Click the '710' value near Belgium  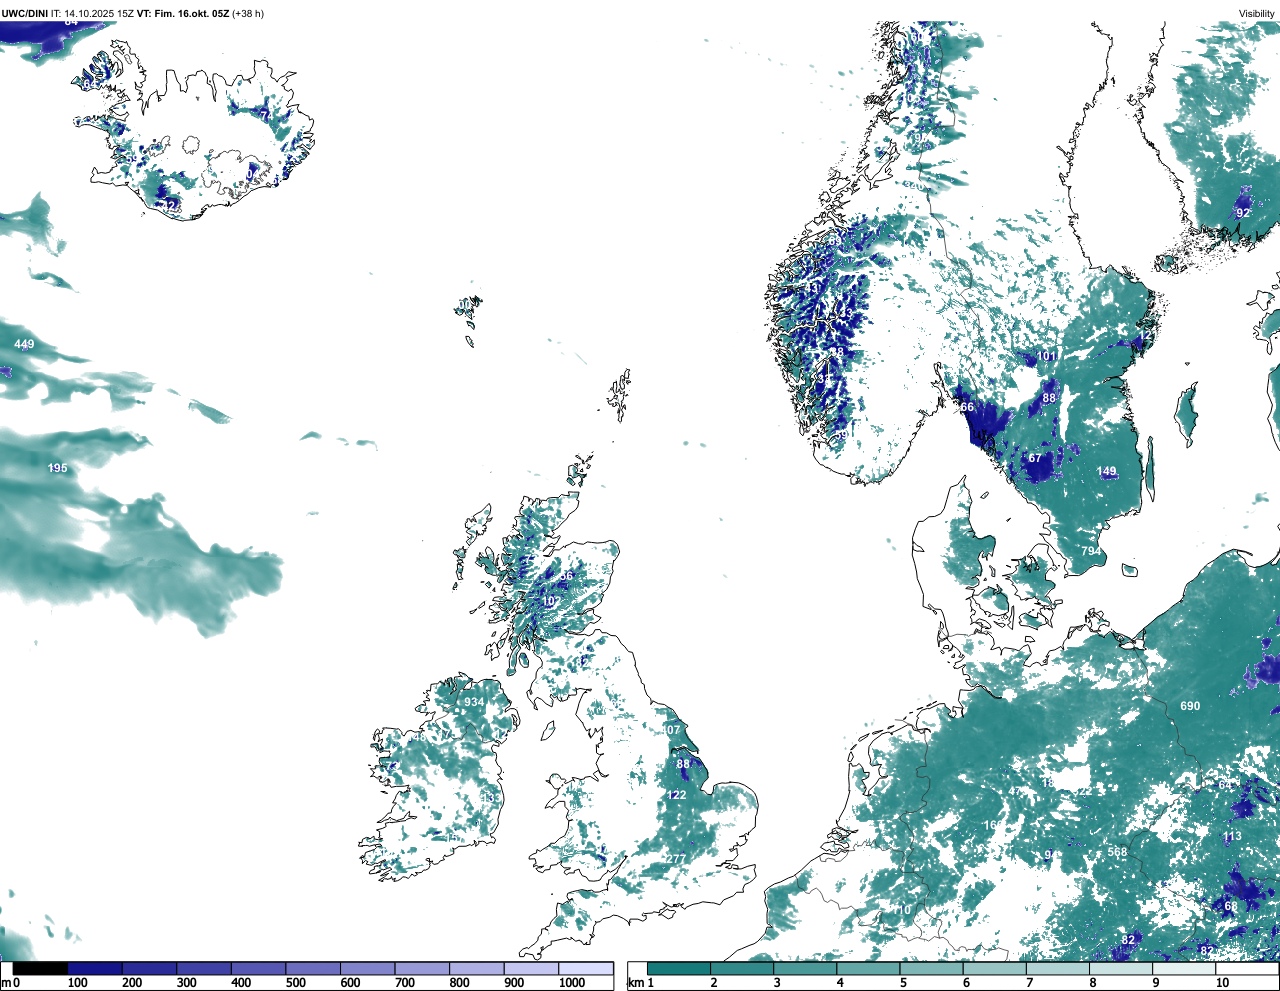(x=901, y=911)
